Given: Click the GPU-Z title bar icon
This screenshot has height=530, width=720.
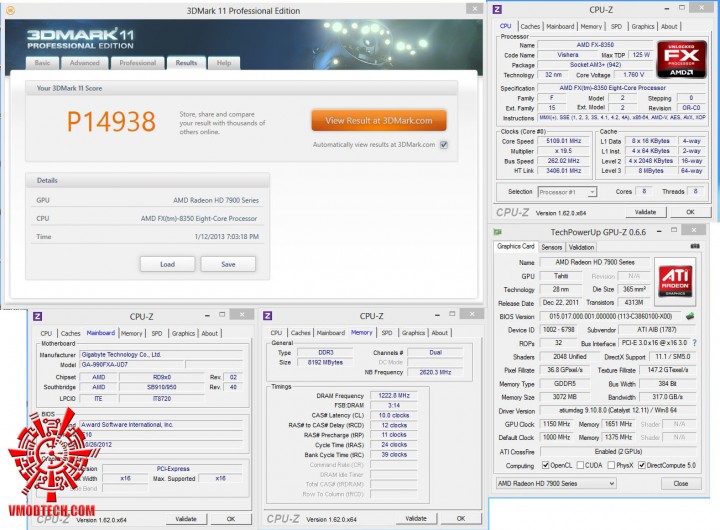Looking at the screenshot, I should pyautogui.click(x=497, y=232).
